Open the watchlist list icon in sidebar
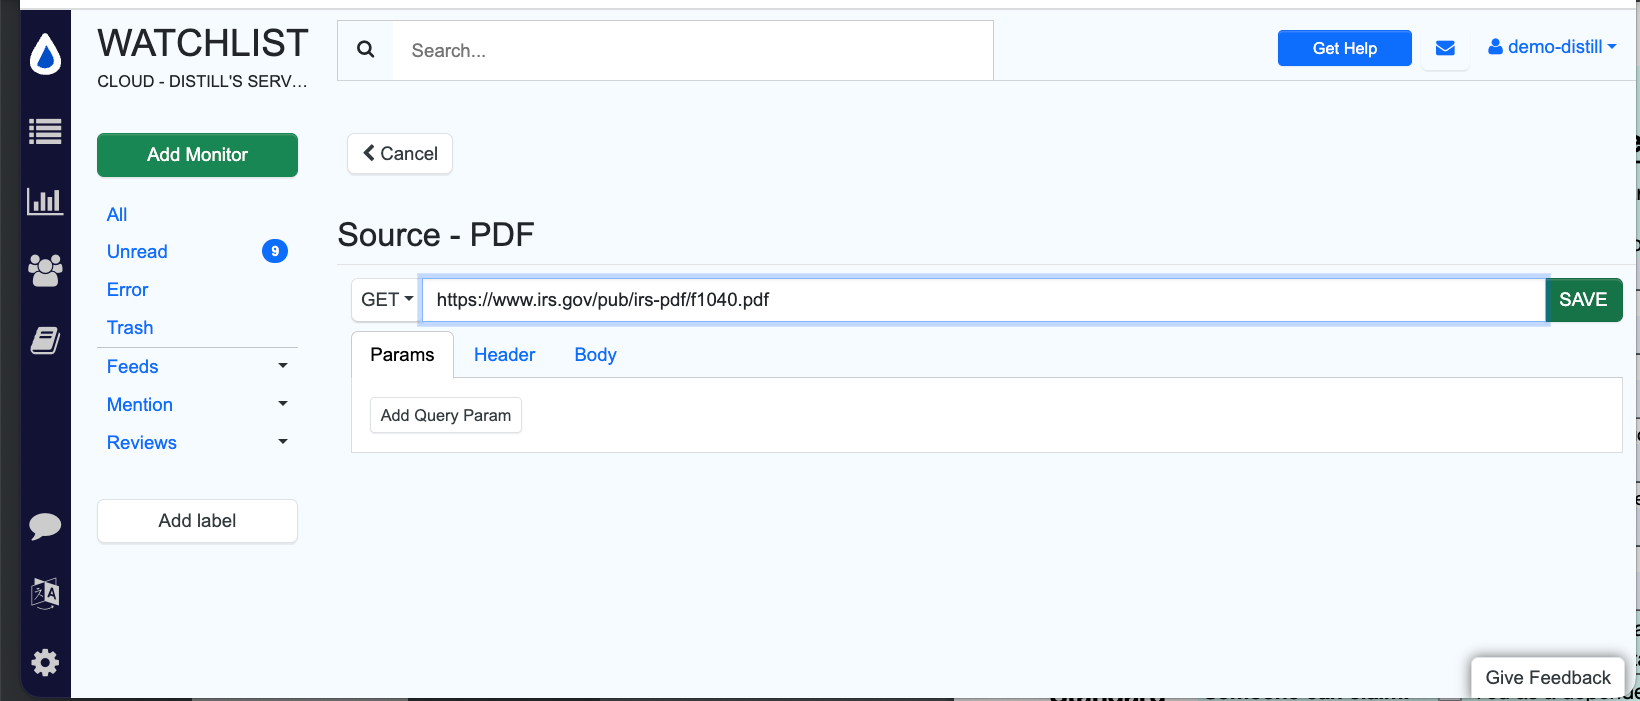Screen dimensions: 1640x701 coord(45,131)
